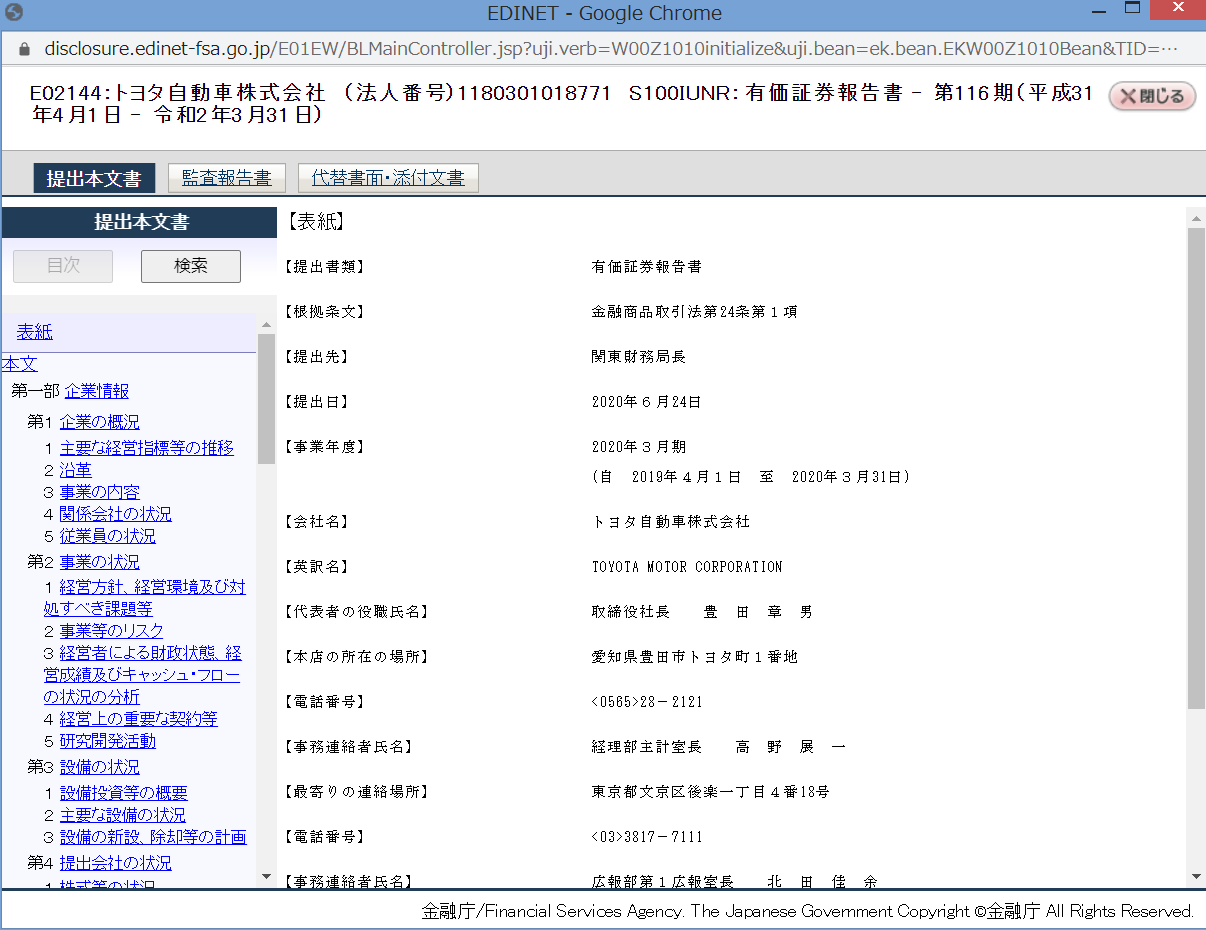Click the filing date 2020年6月24日
Screen dimensions: 1206x930
click(647, 402)
